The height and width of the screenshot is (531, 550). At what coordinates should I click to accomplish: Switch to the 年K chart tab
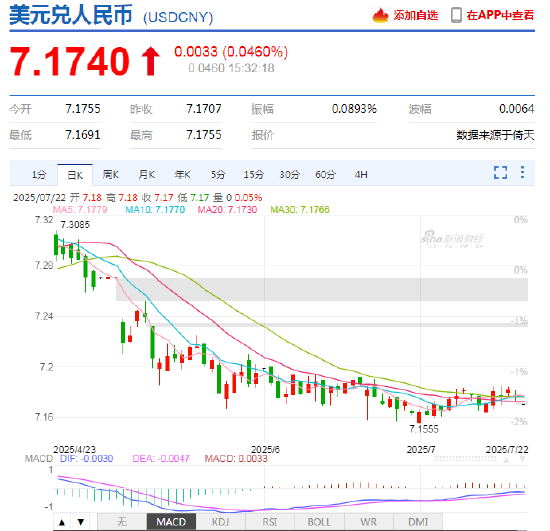point(182,175)
